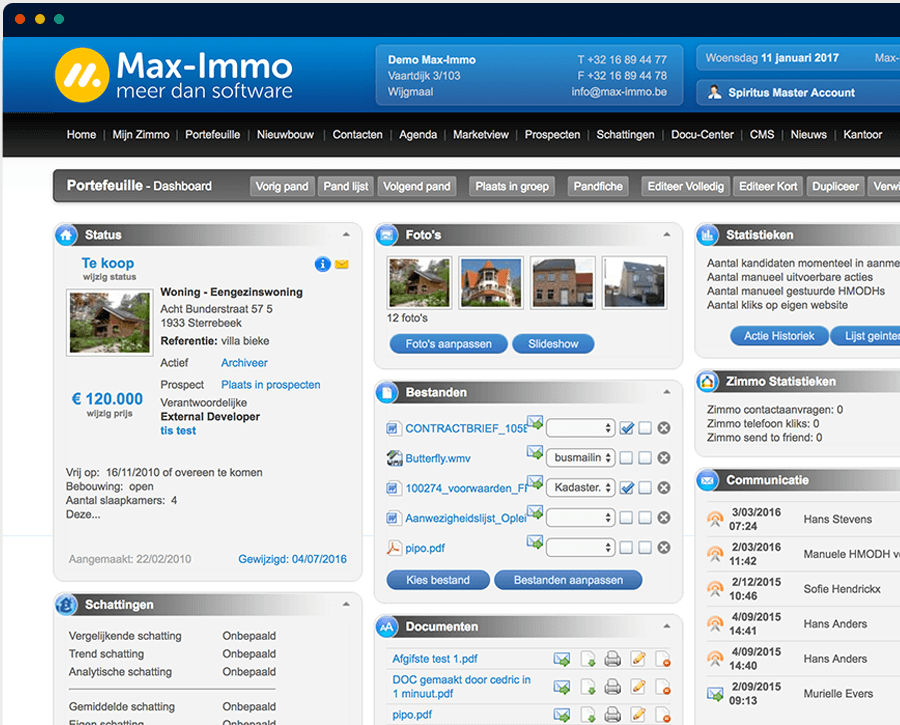Image resolution: width=900 pixels, height=725 pixels.
Task: Click the Max-Immo logo
Action: (174, 75)
